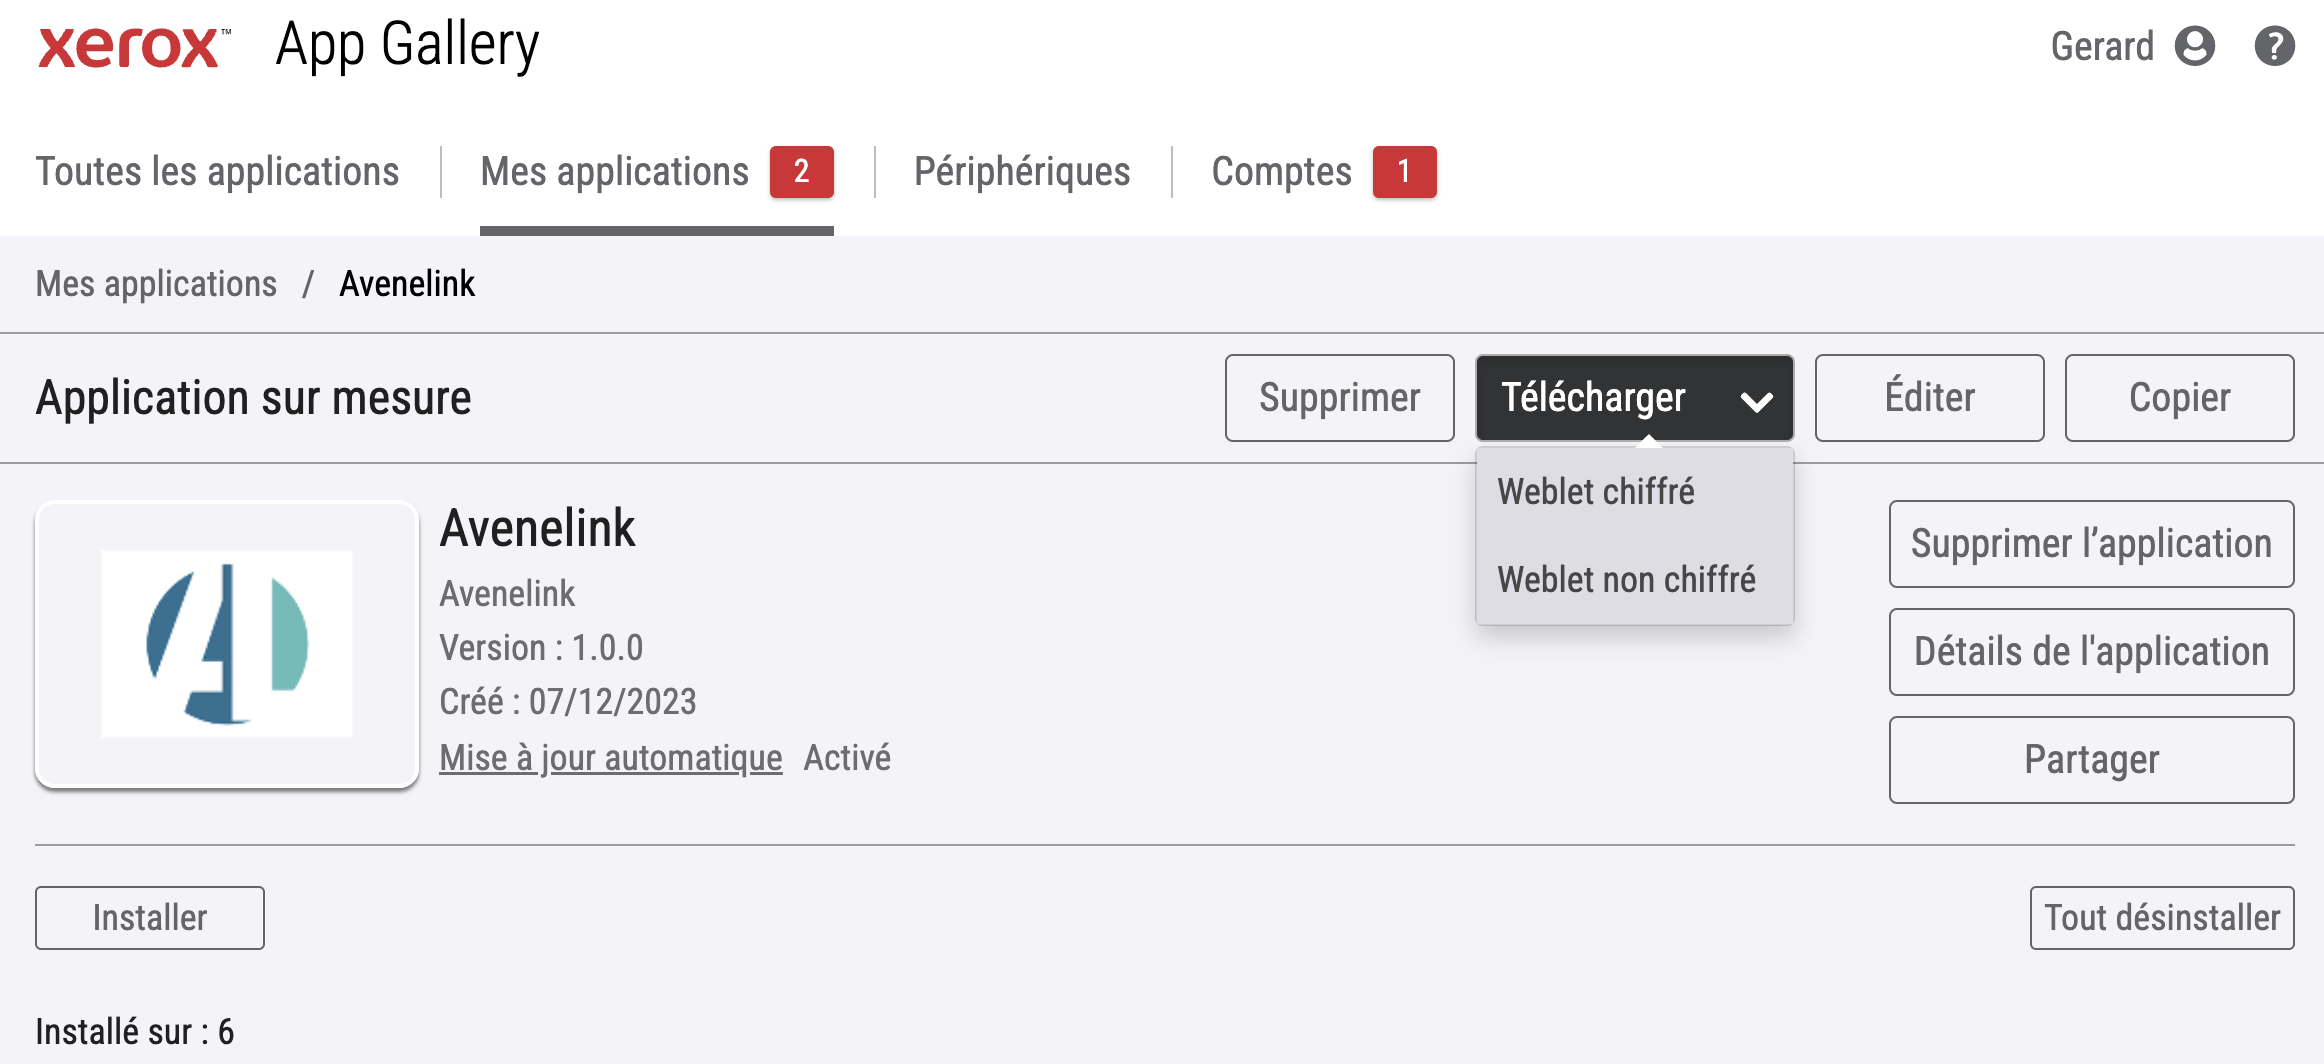Click the Supprimer button
The image size is (2324, 1064).
point(1339,398)
